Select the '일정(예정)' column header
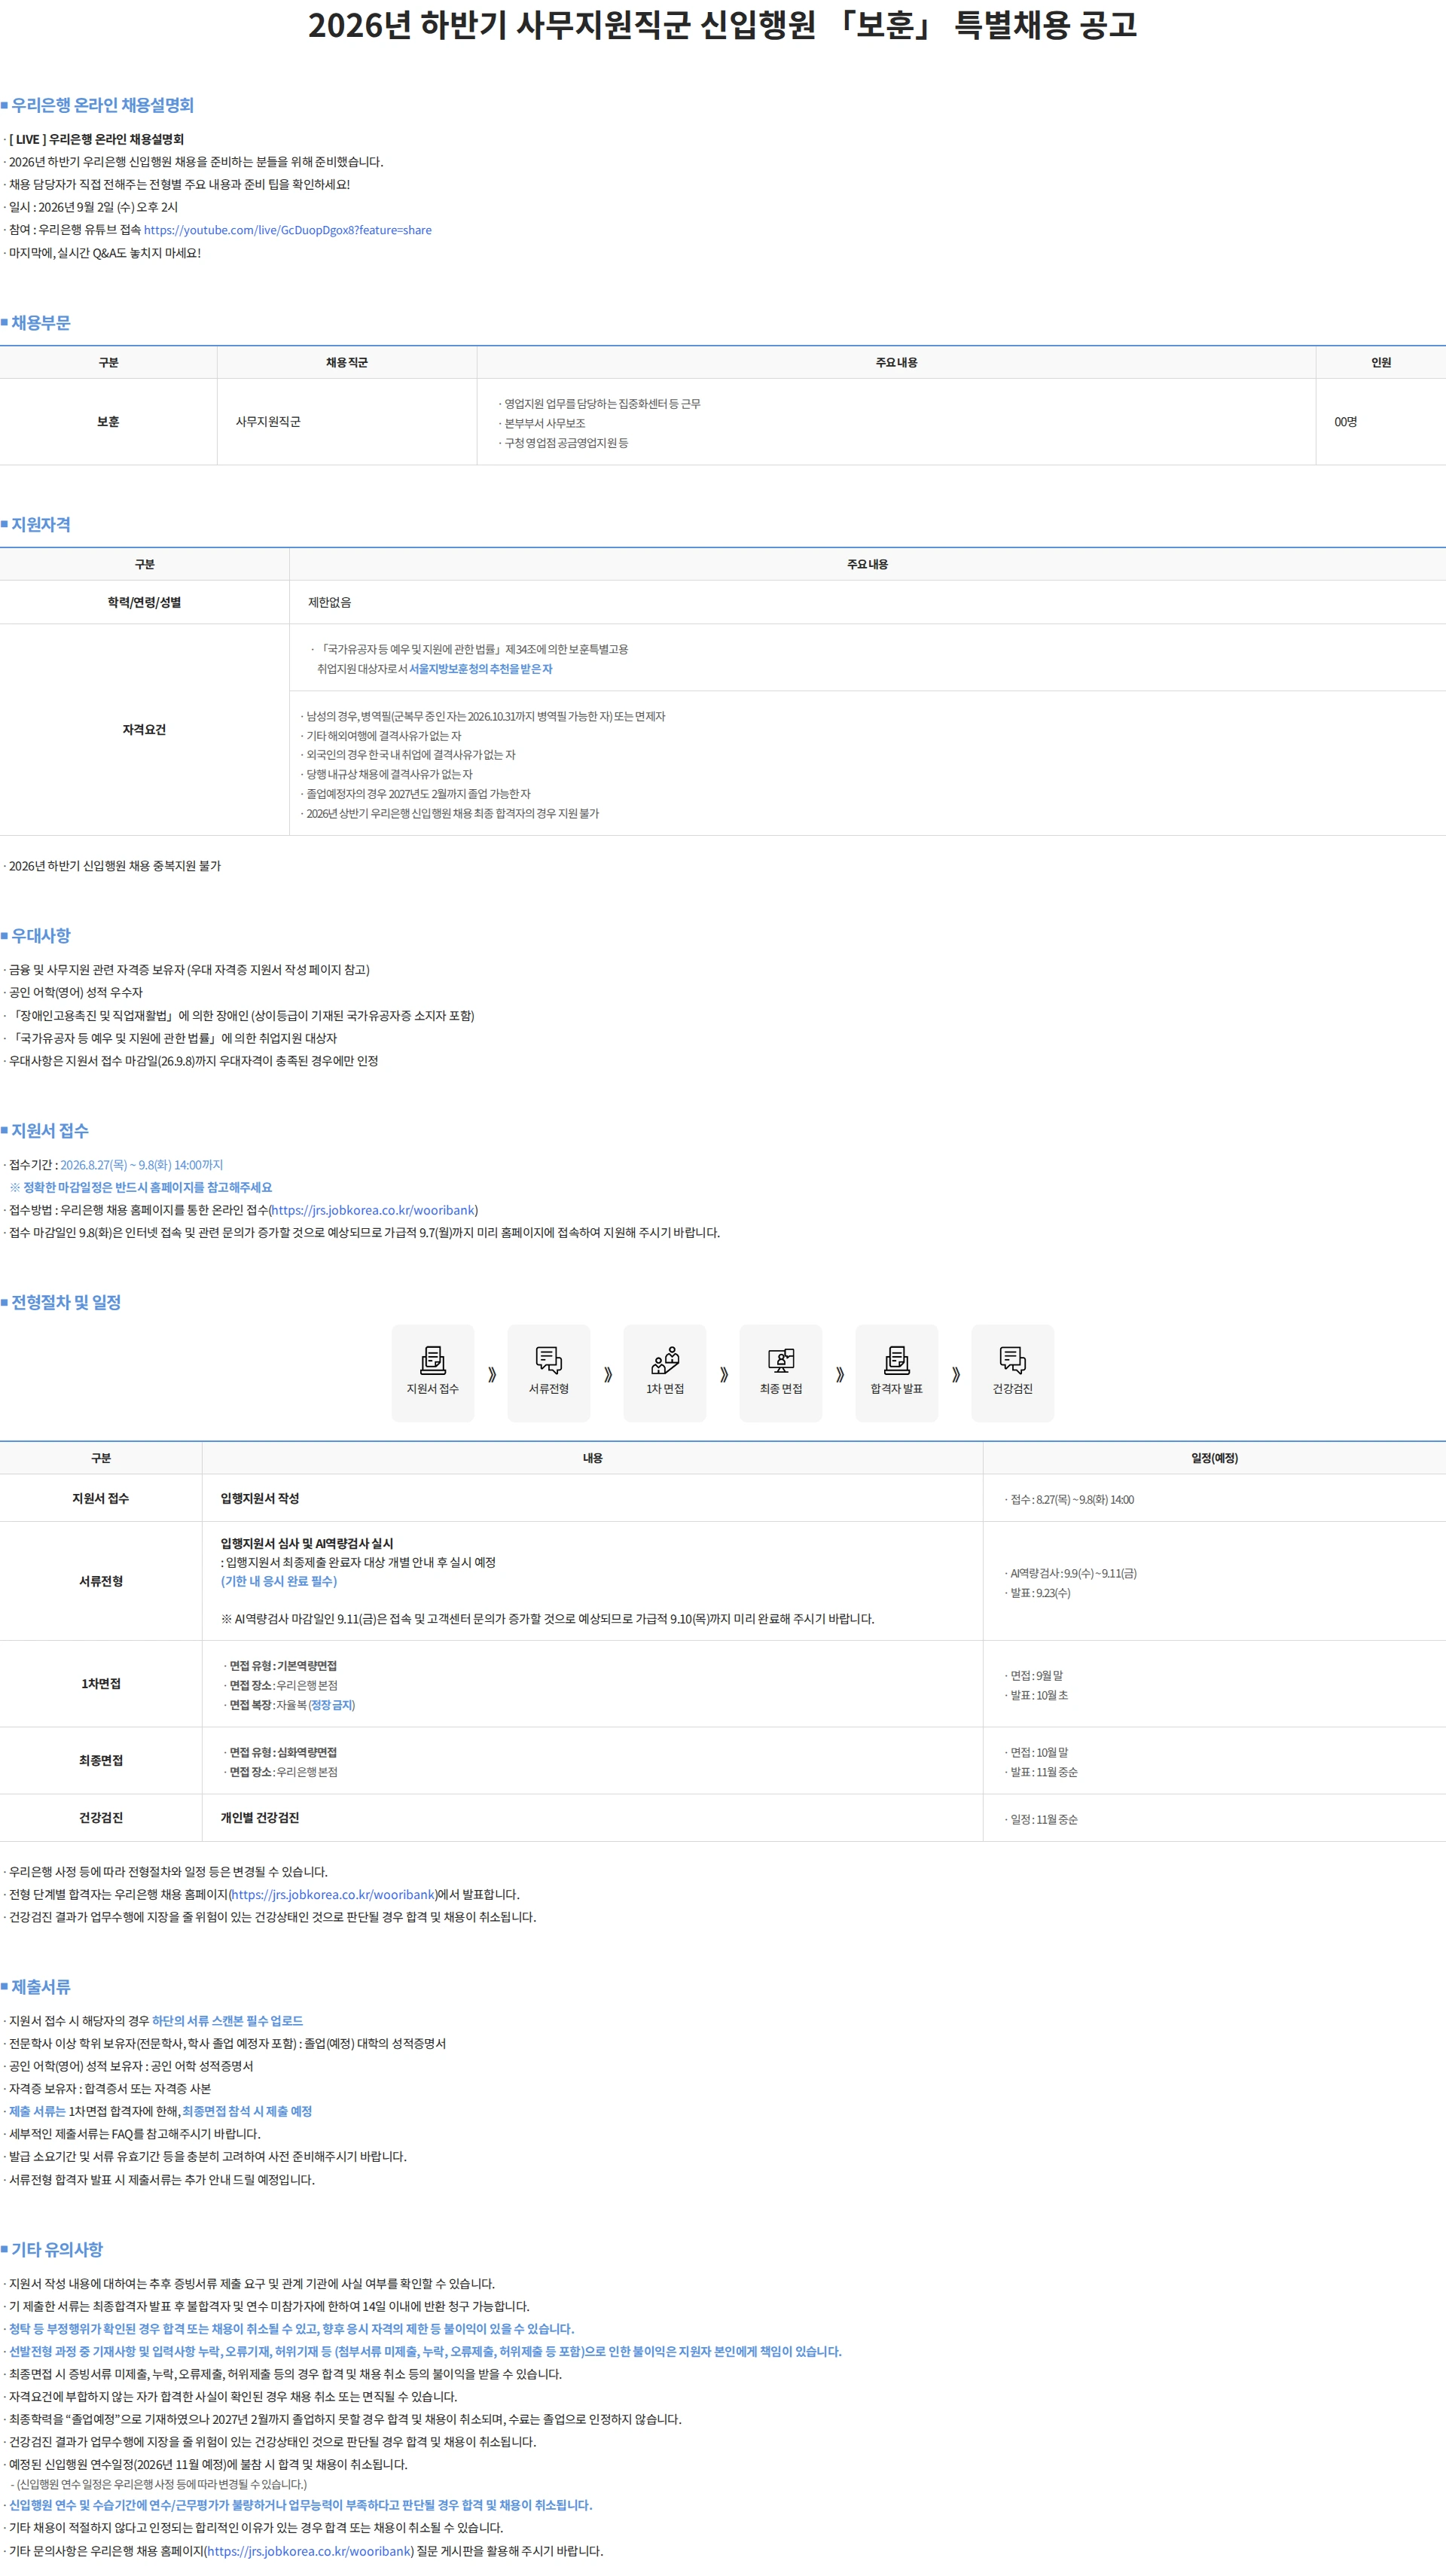Image resolution: width=1446 pixels, height=2576 pixels. [x=1215, y=1458]
